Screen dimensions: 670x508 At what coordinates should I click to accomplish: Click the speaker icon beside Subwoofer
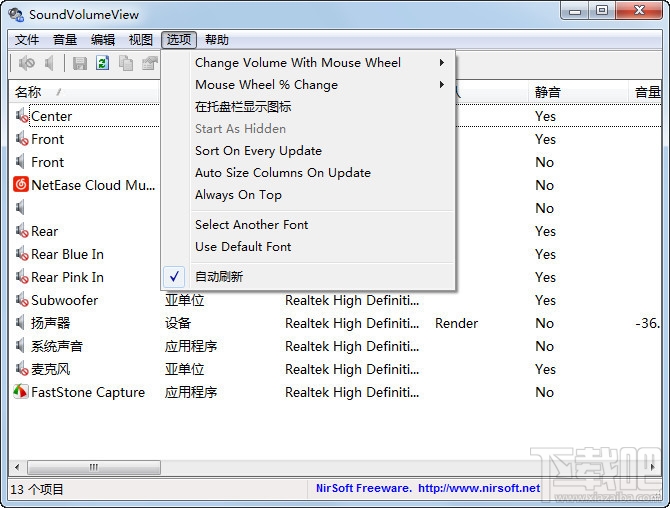point(22,300)
